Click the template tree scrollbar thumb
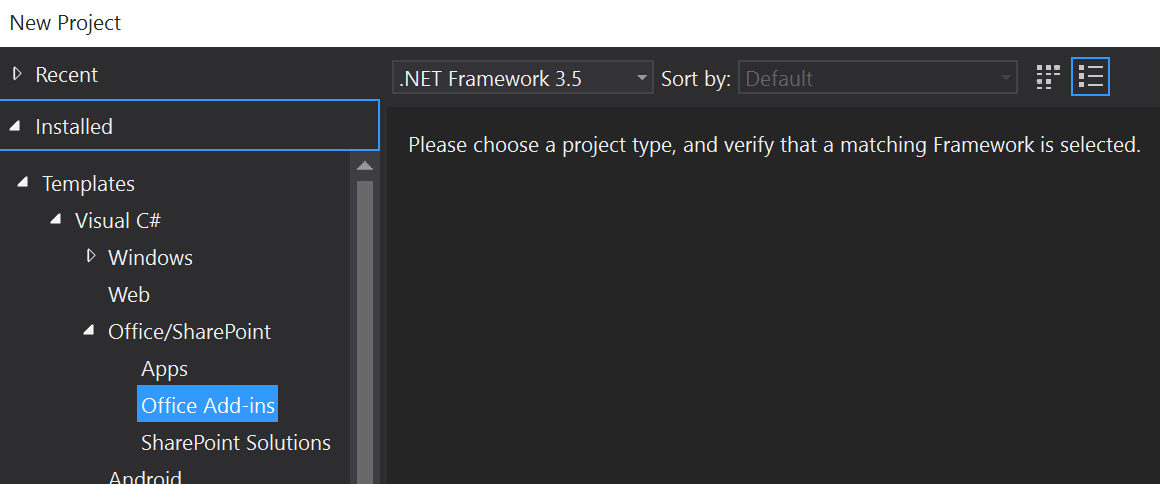The height and width of the screenshot is (484, 1160). [x=365, y=332]
